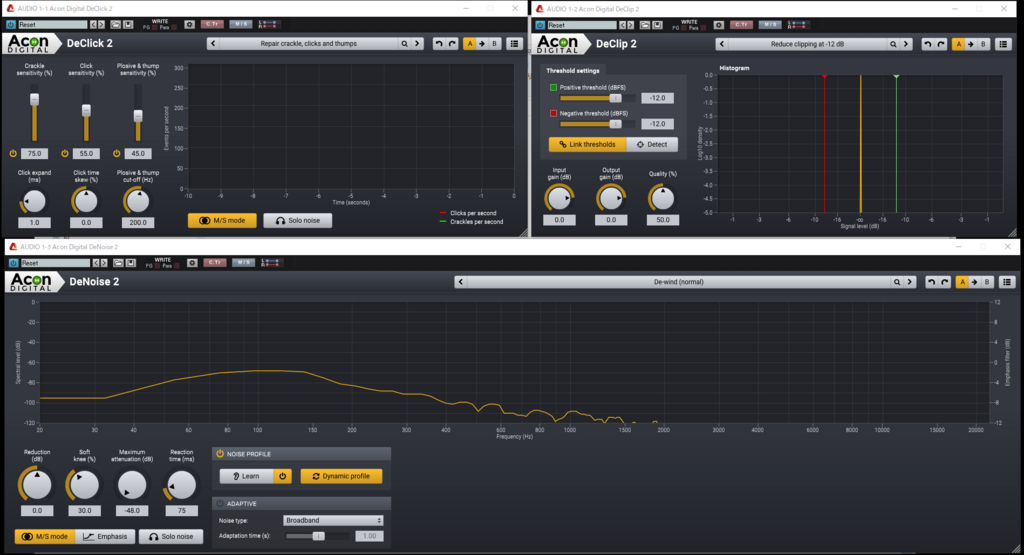
Task: Open the load preset folder icon in DeClip 2 host bar
Action: click(x=645, y=25)
